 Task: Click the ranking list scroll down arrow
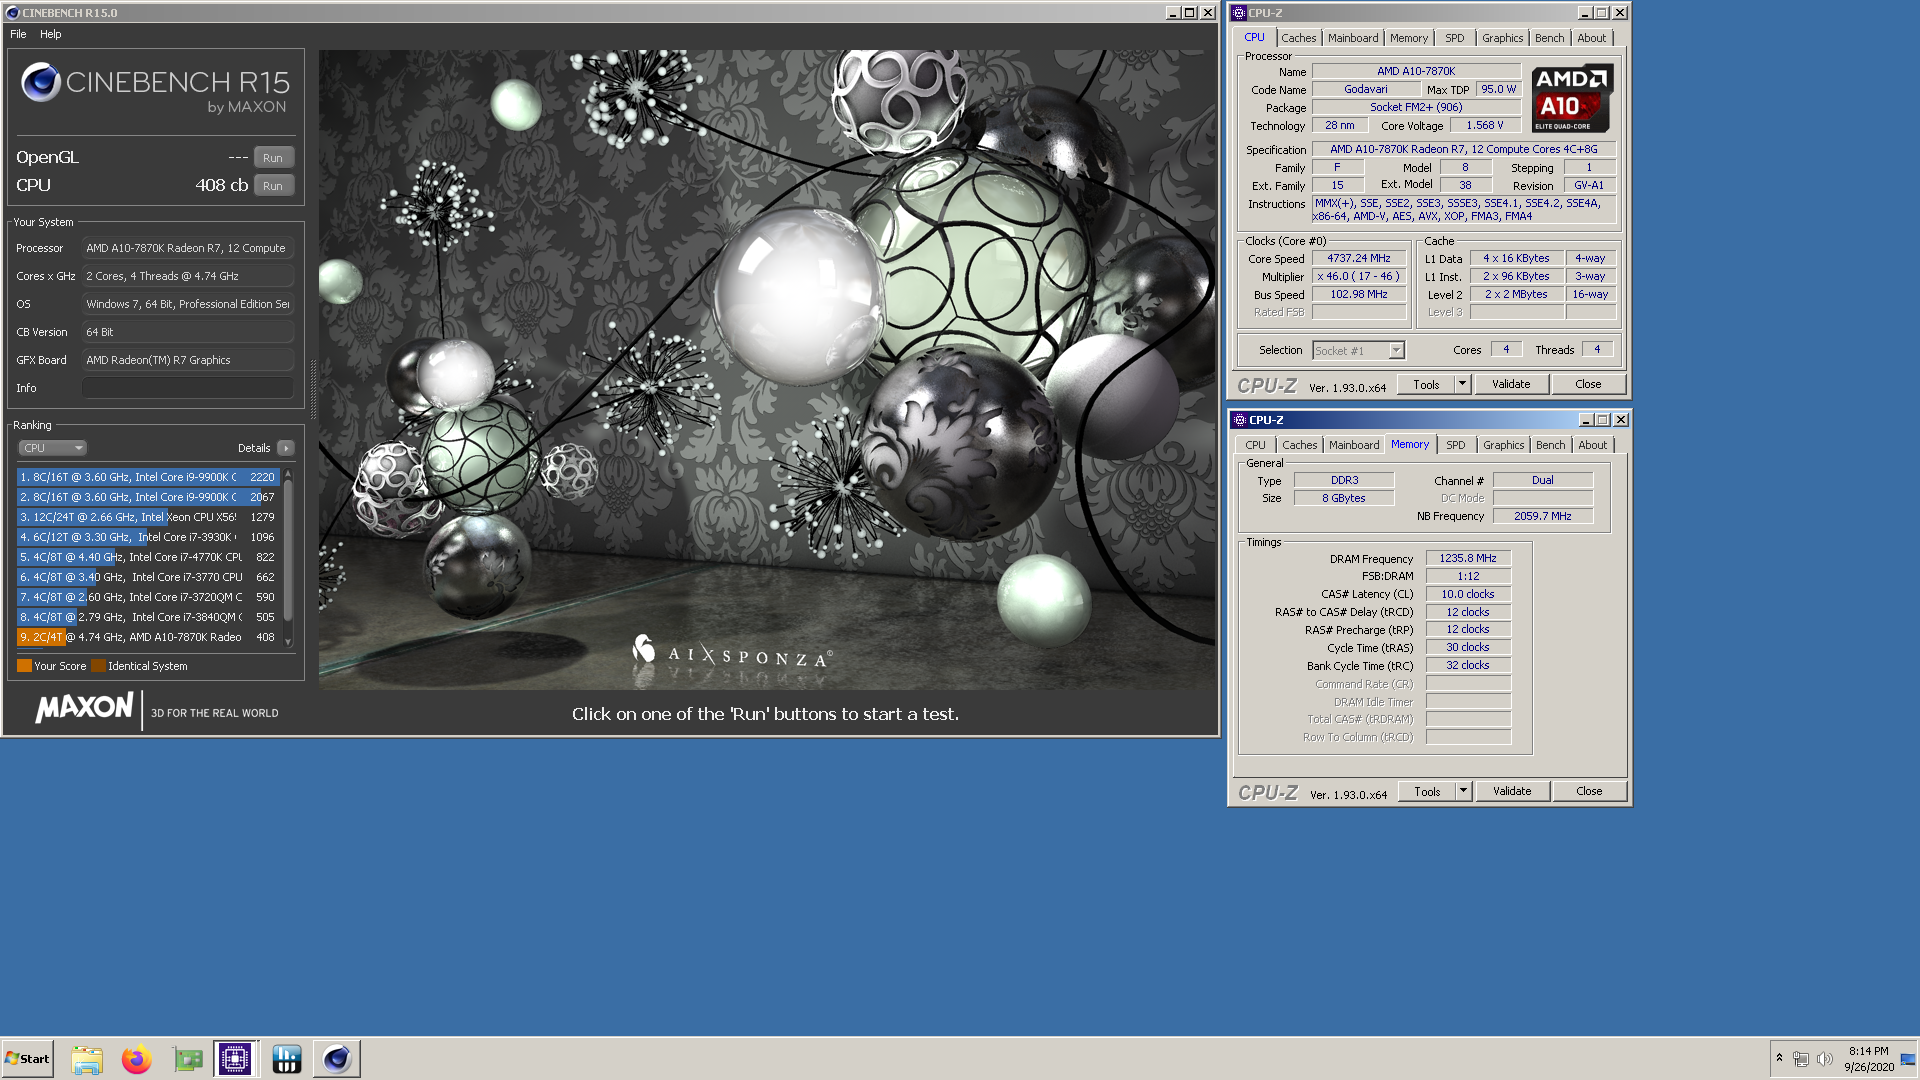coord(288,642)
